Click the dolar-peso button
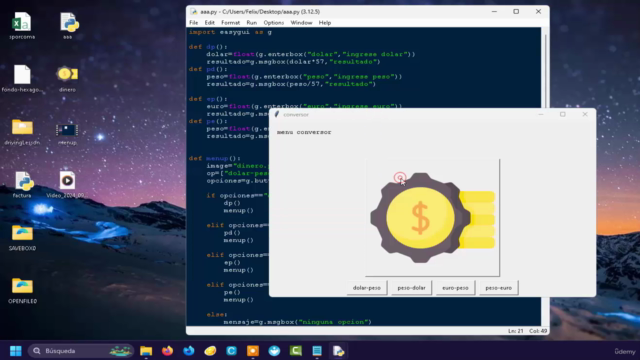Screen dimensions: 640x360 pos(367,288)
